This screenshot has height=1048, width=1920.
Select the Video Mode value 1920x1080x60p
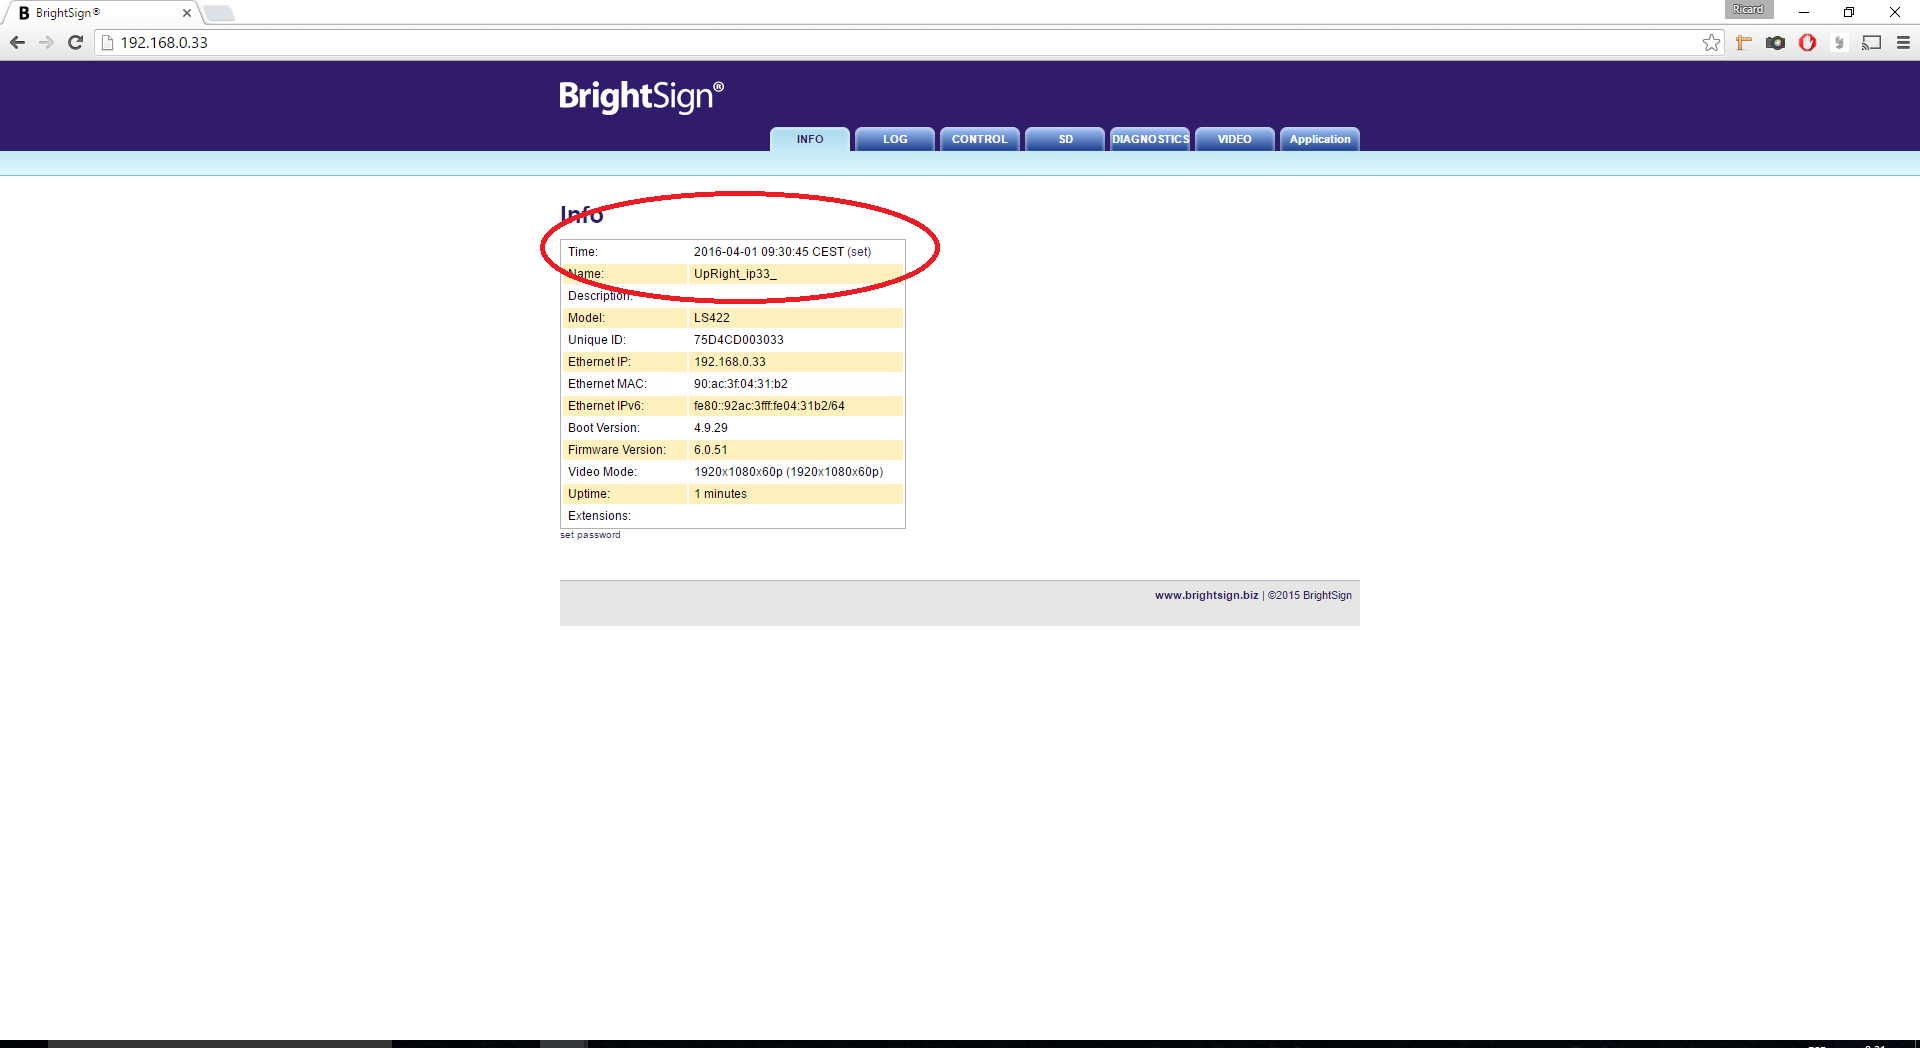point(789,472)
